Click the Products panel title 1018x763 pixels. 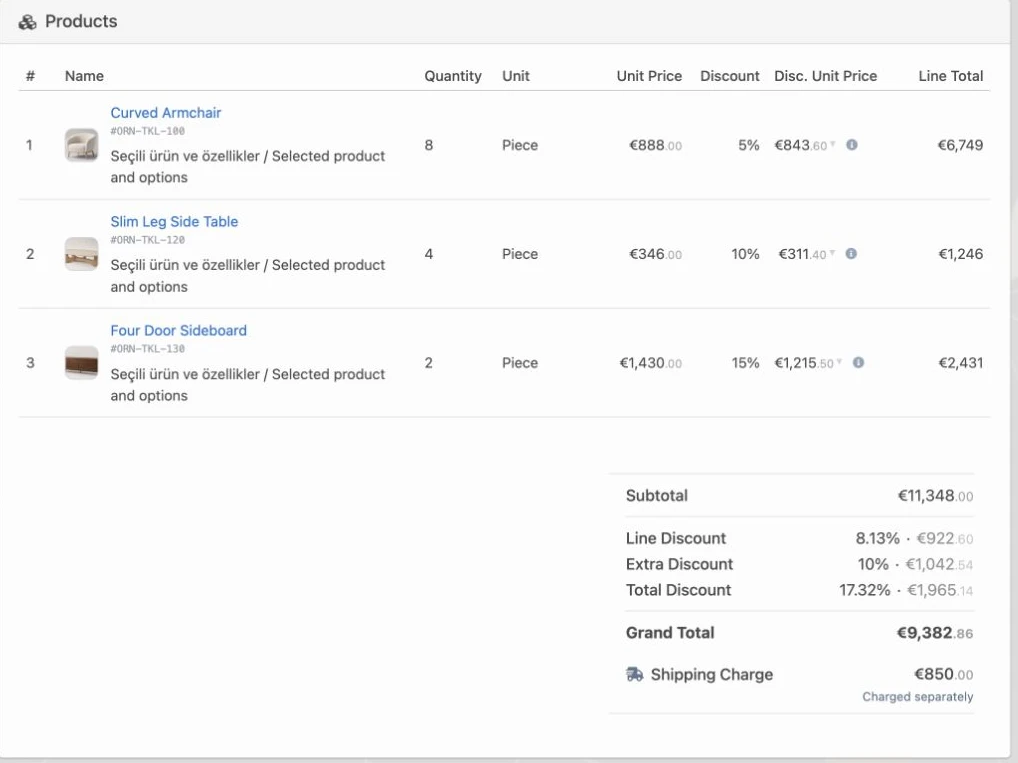[x=81, y=21]
